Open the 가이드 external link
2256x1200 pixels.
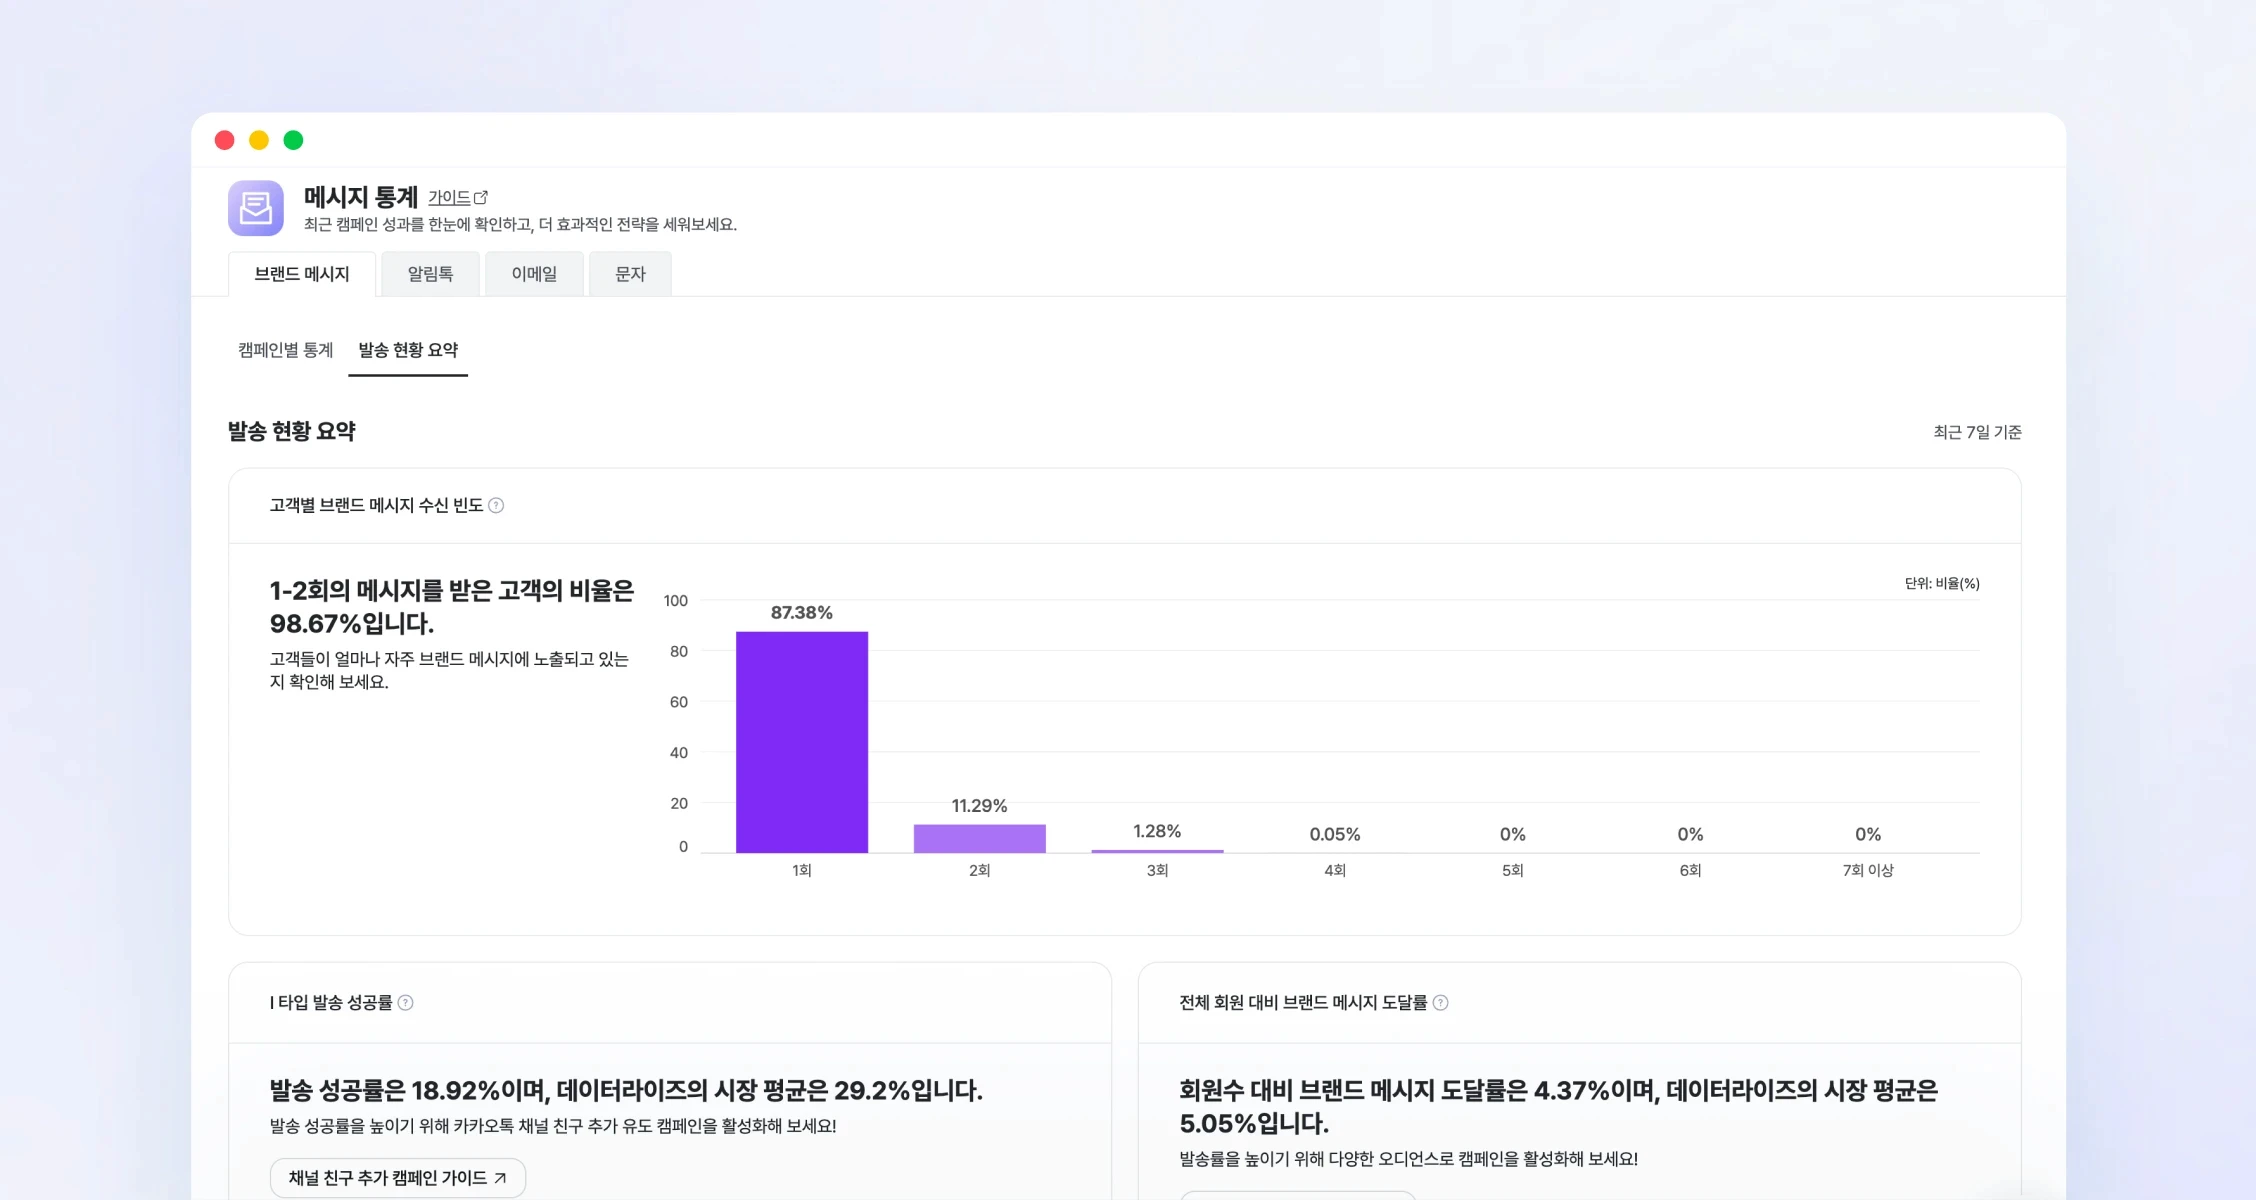[458, 198]
